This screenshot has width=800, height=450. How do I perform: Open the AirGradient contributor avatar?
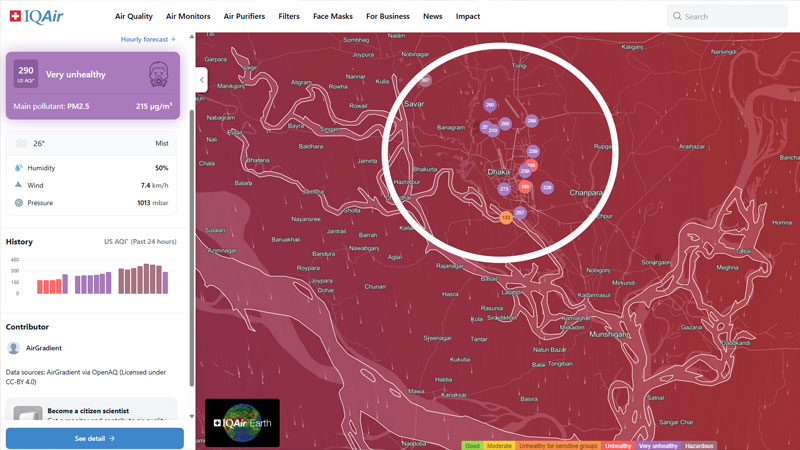click(x=14, y=348)
